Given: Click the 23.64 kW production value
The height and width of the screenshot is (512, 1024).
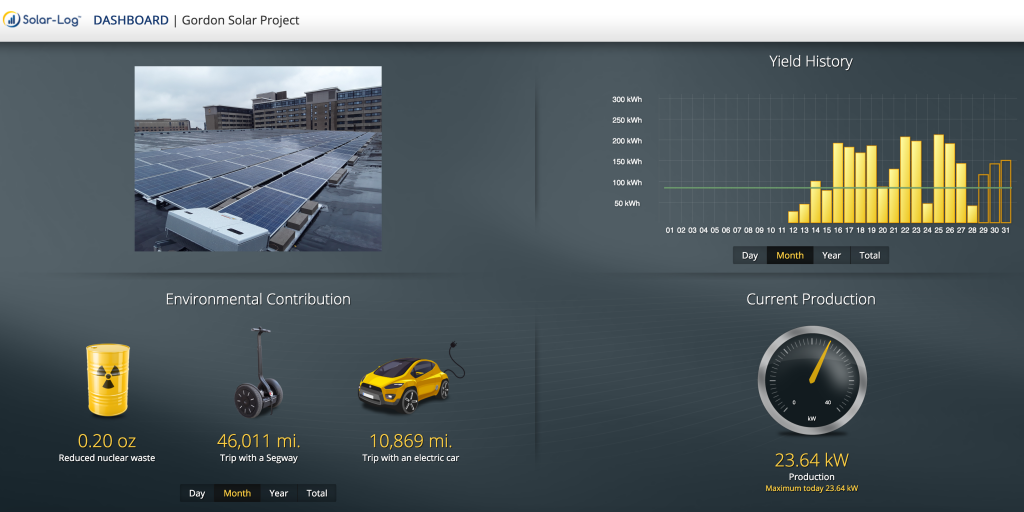Looking at the screenshot, I should pyautogui.click(x=812, y=460).
